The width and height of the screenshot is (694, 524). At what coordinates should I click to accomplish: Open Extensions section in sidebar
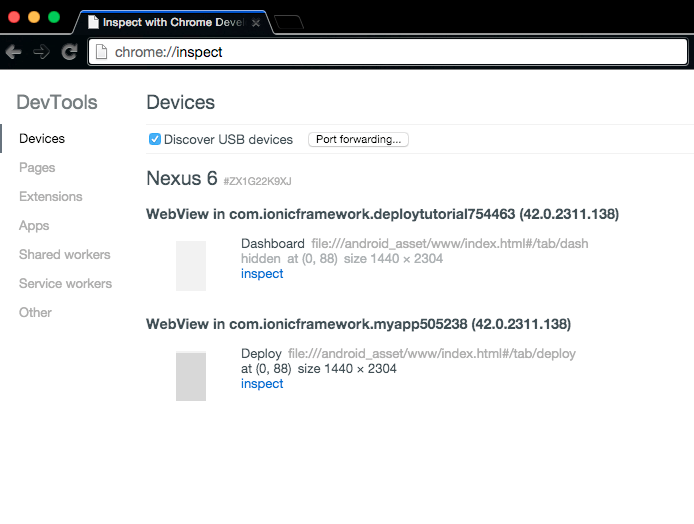coord(51,196)
